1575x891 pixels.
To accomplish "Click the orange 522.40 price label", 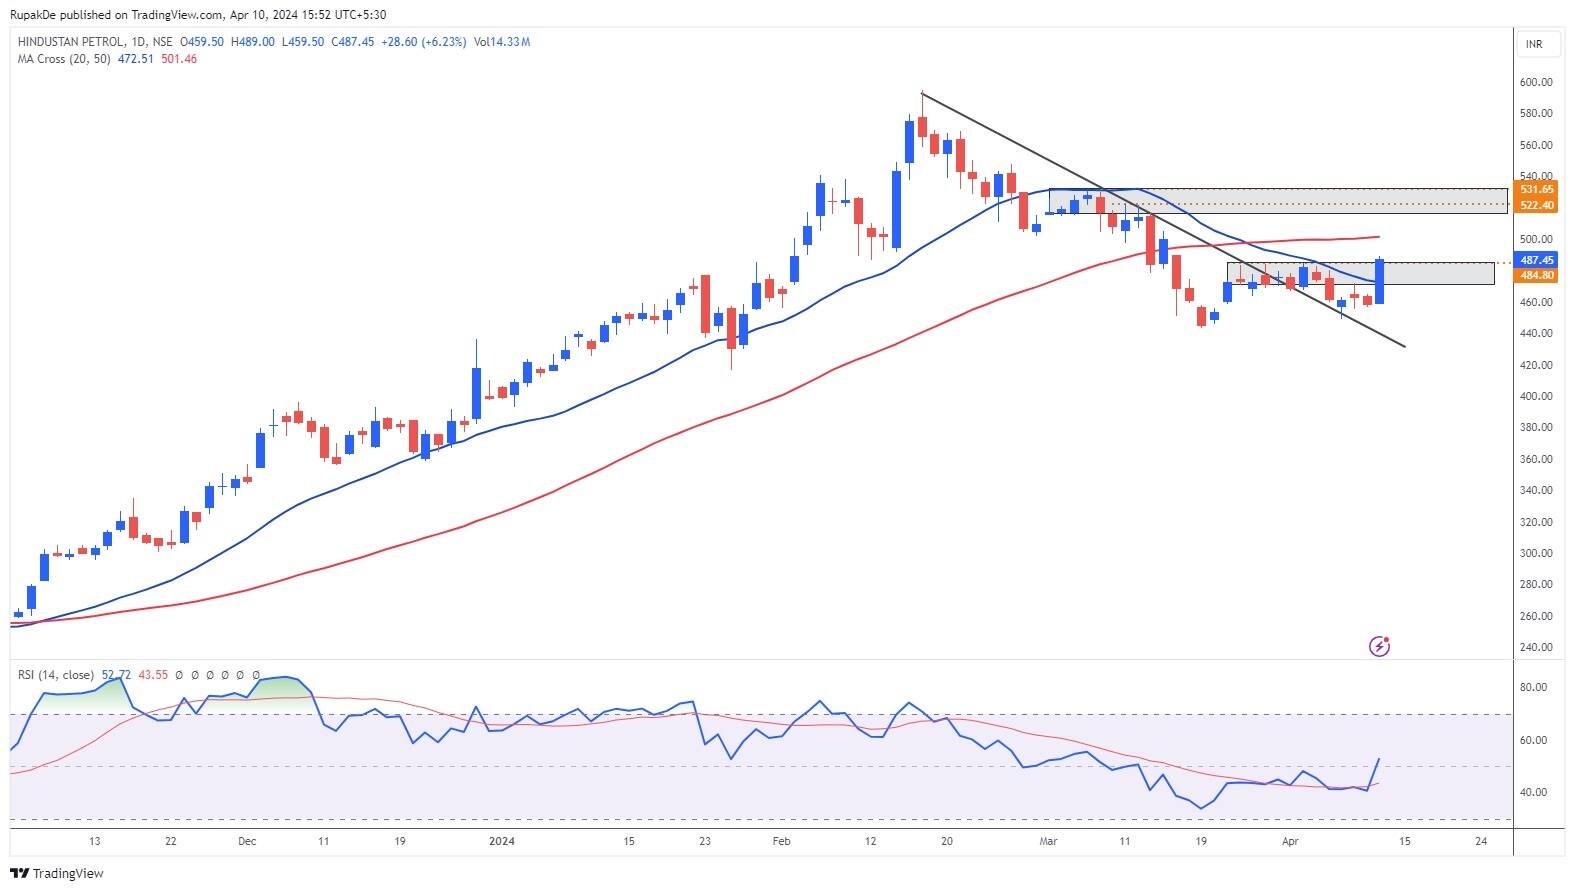I will [x=1536, y=205].
